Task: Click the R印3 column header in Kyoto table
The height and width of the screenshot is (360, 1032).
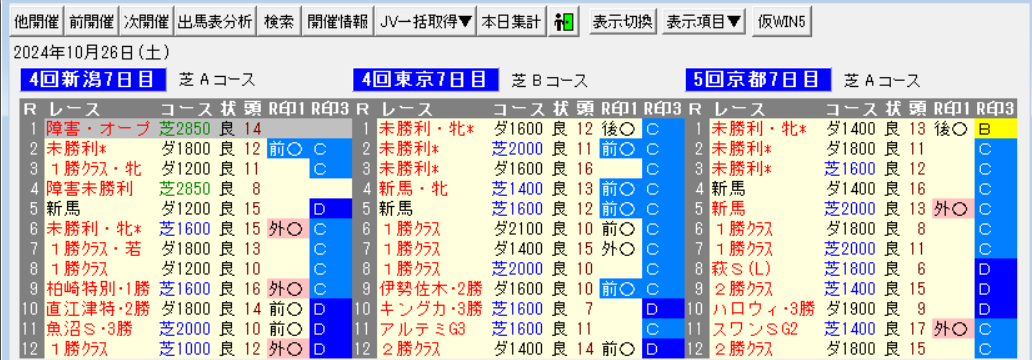Action: click(x=996, y=109)
